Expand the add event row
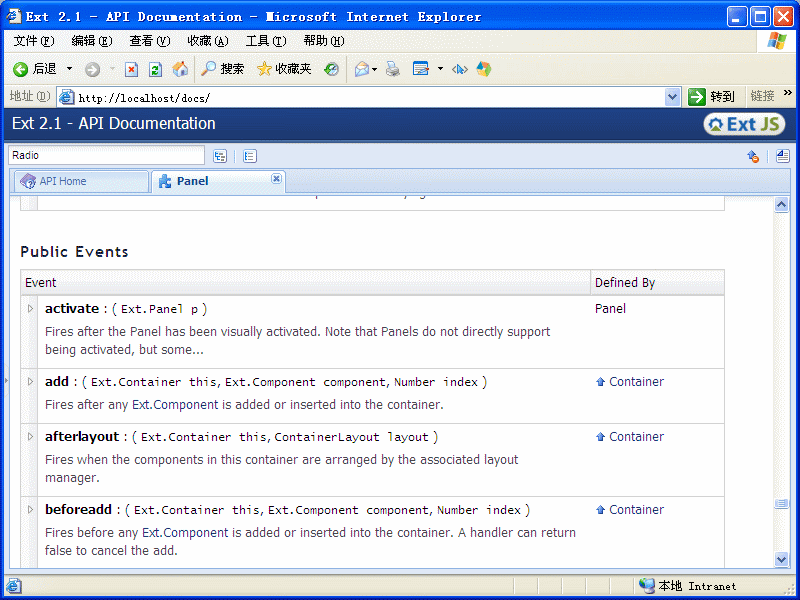This screenshot has width=800, height=600. (x=30, y=382)
